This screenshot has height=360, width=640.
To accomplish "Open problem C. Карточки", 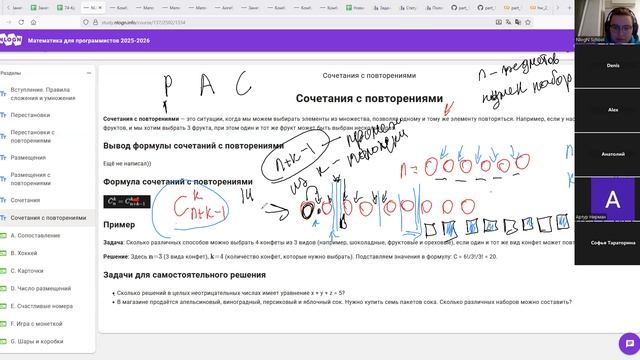I will pos(27,271).
